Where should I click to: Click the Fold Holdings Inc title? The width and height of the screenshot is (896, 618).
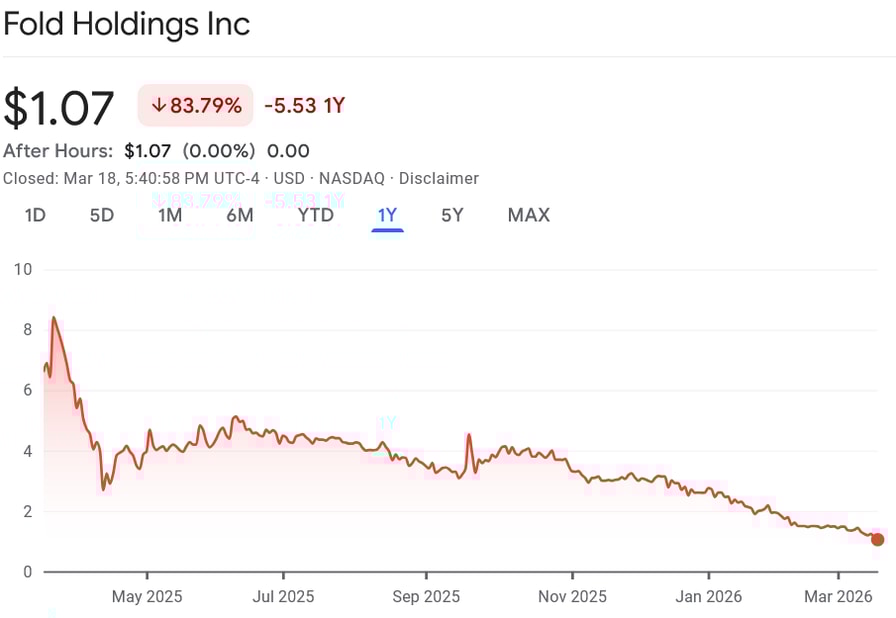[126, 23]
